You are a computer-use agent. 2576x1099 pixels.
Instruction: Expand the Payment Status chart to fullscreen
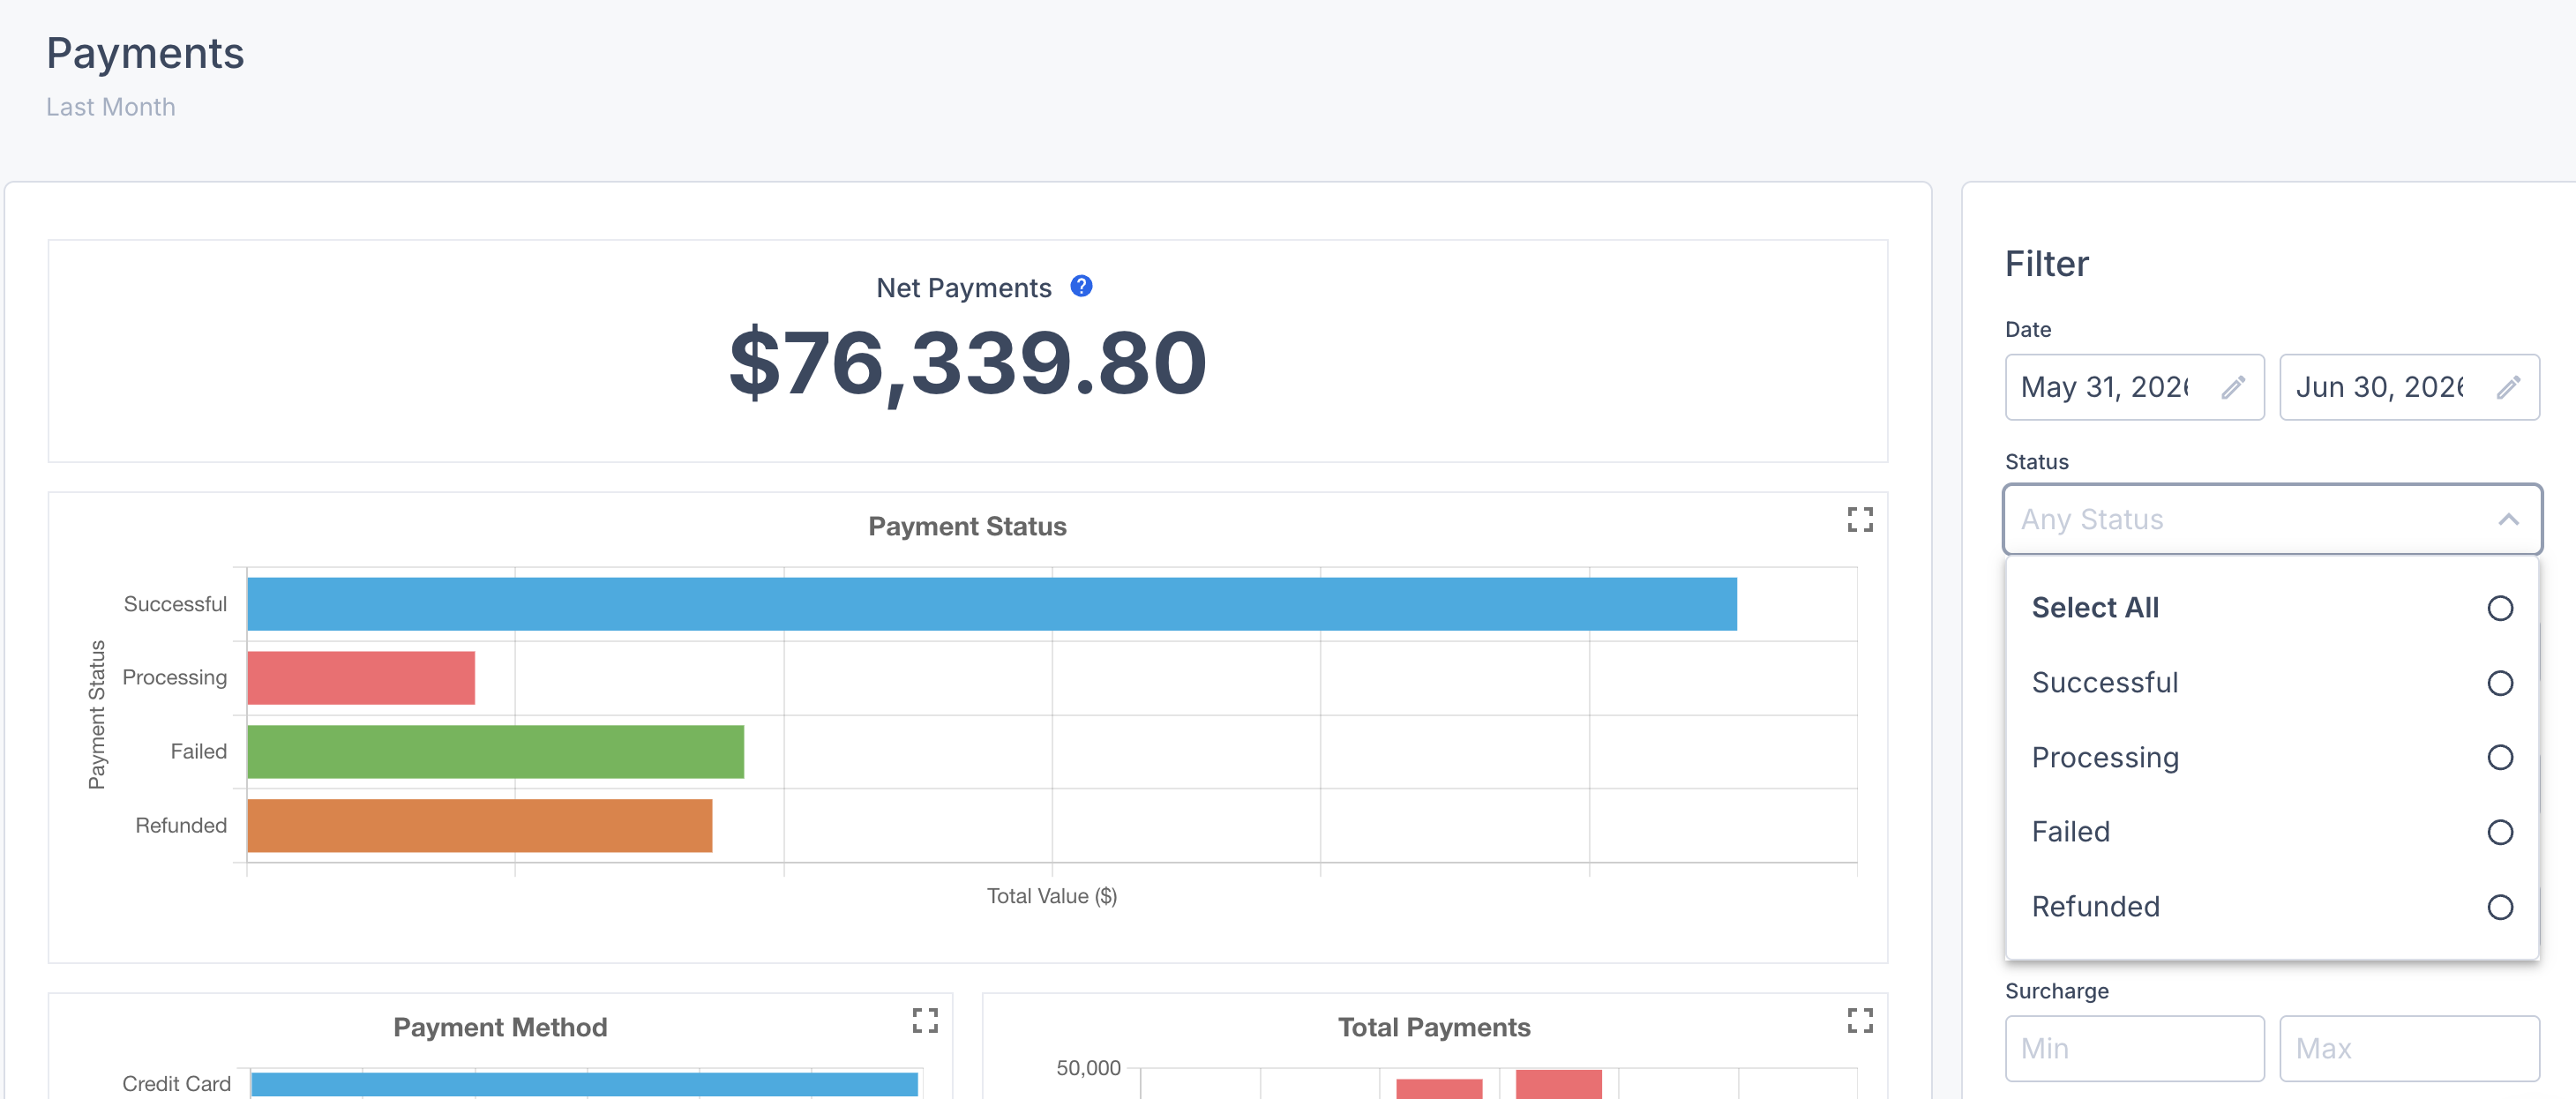[x=1859, y=519]
